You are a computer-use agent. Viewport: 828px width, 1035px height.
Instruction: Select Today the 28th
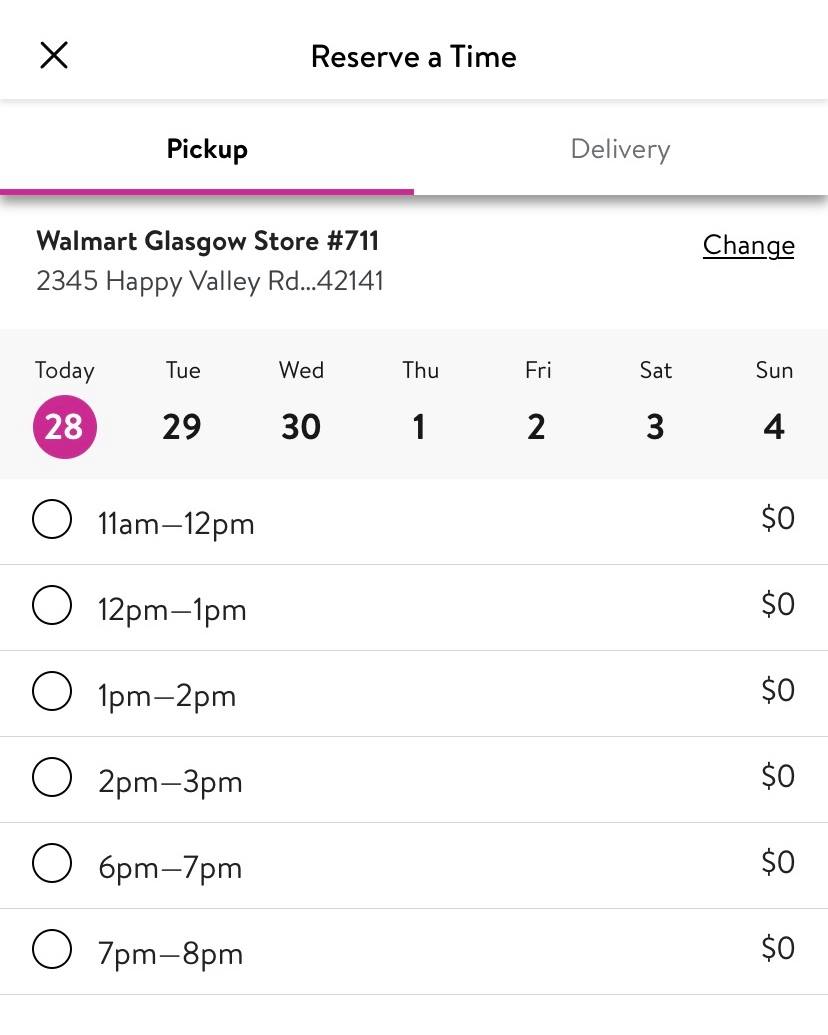point(65,427)
